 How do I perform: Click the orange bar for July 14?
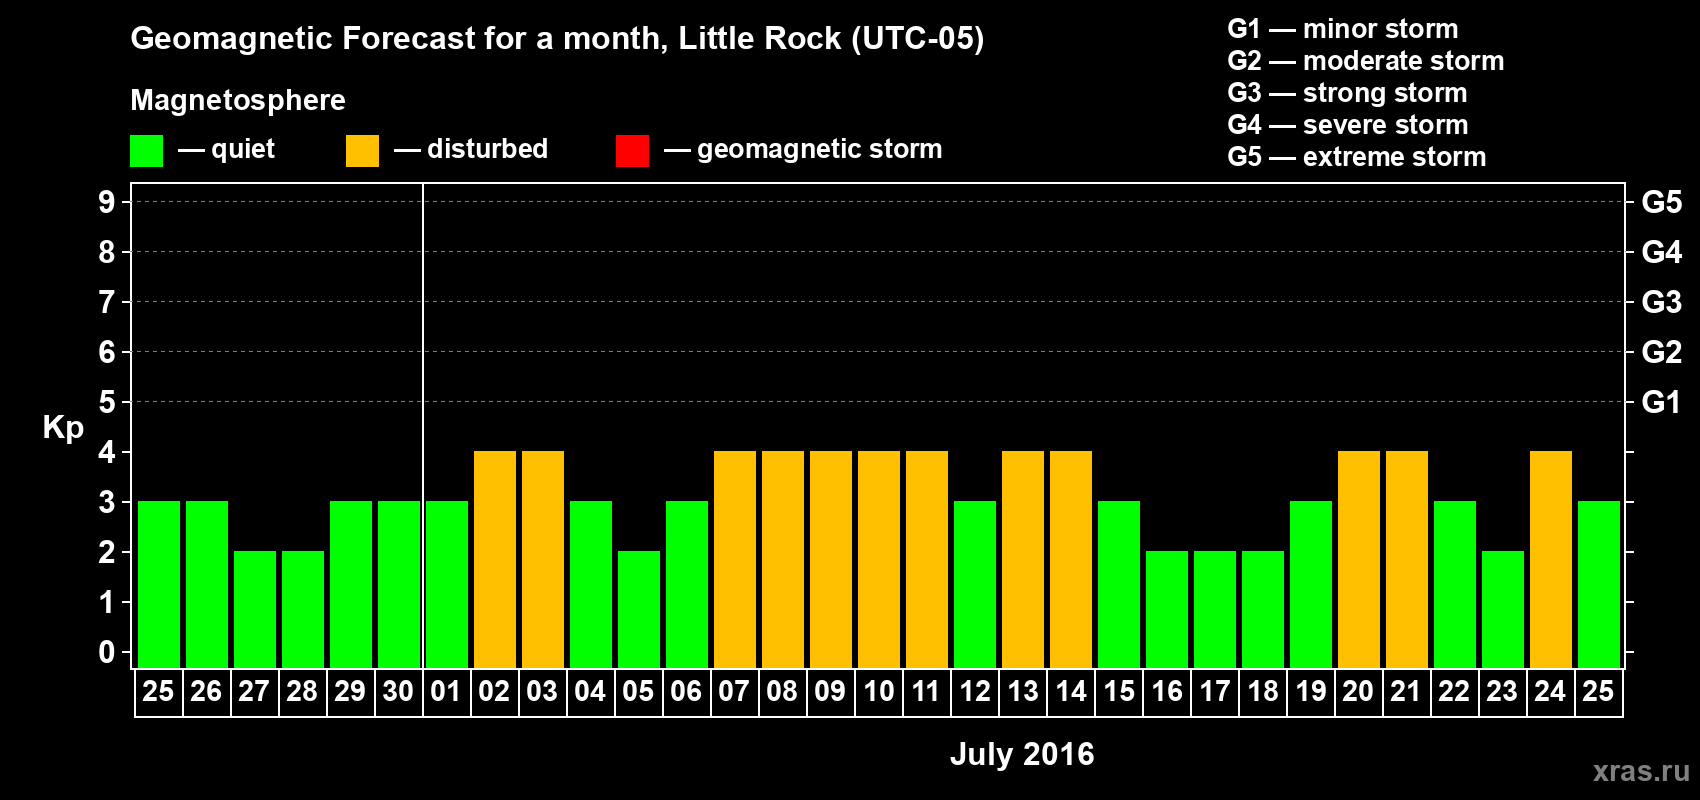[1071, 559]
